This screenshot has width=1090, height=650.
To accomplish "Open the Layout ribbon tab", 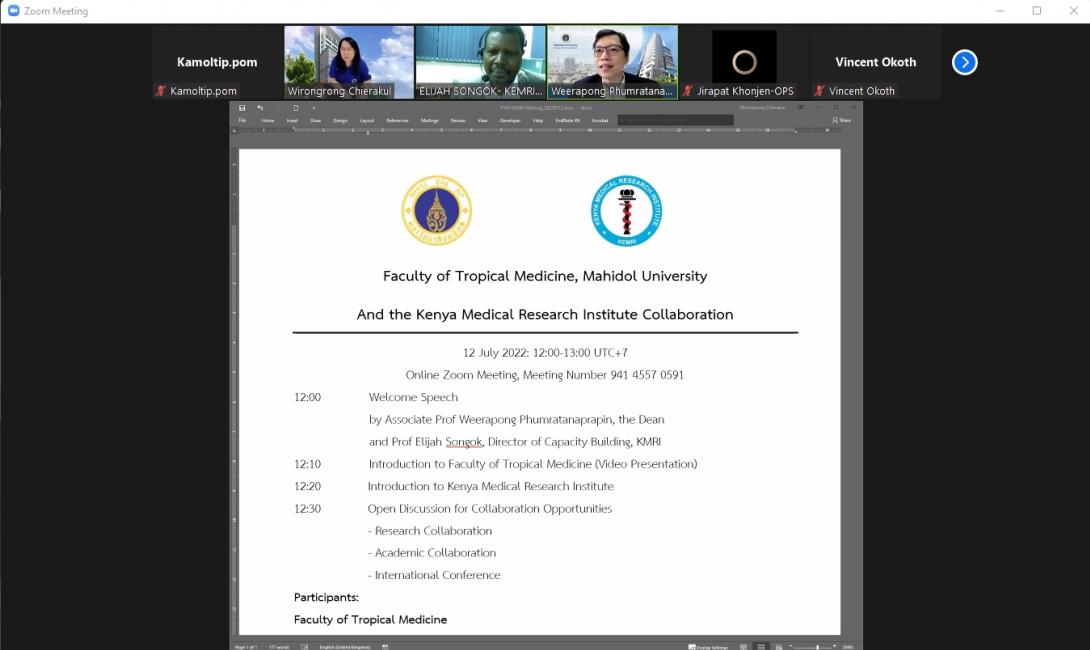I will [x=367, y=120].
